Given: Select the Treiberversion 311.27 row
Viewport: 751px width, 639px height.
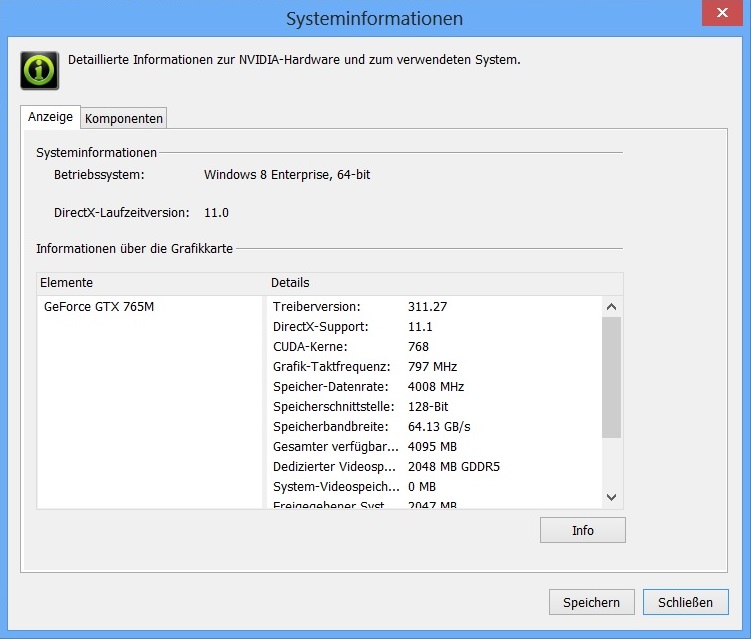Looking at the screenshot, I should point(435,307).
